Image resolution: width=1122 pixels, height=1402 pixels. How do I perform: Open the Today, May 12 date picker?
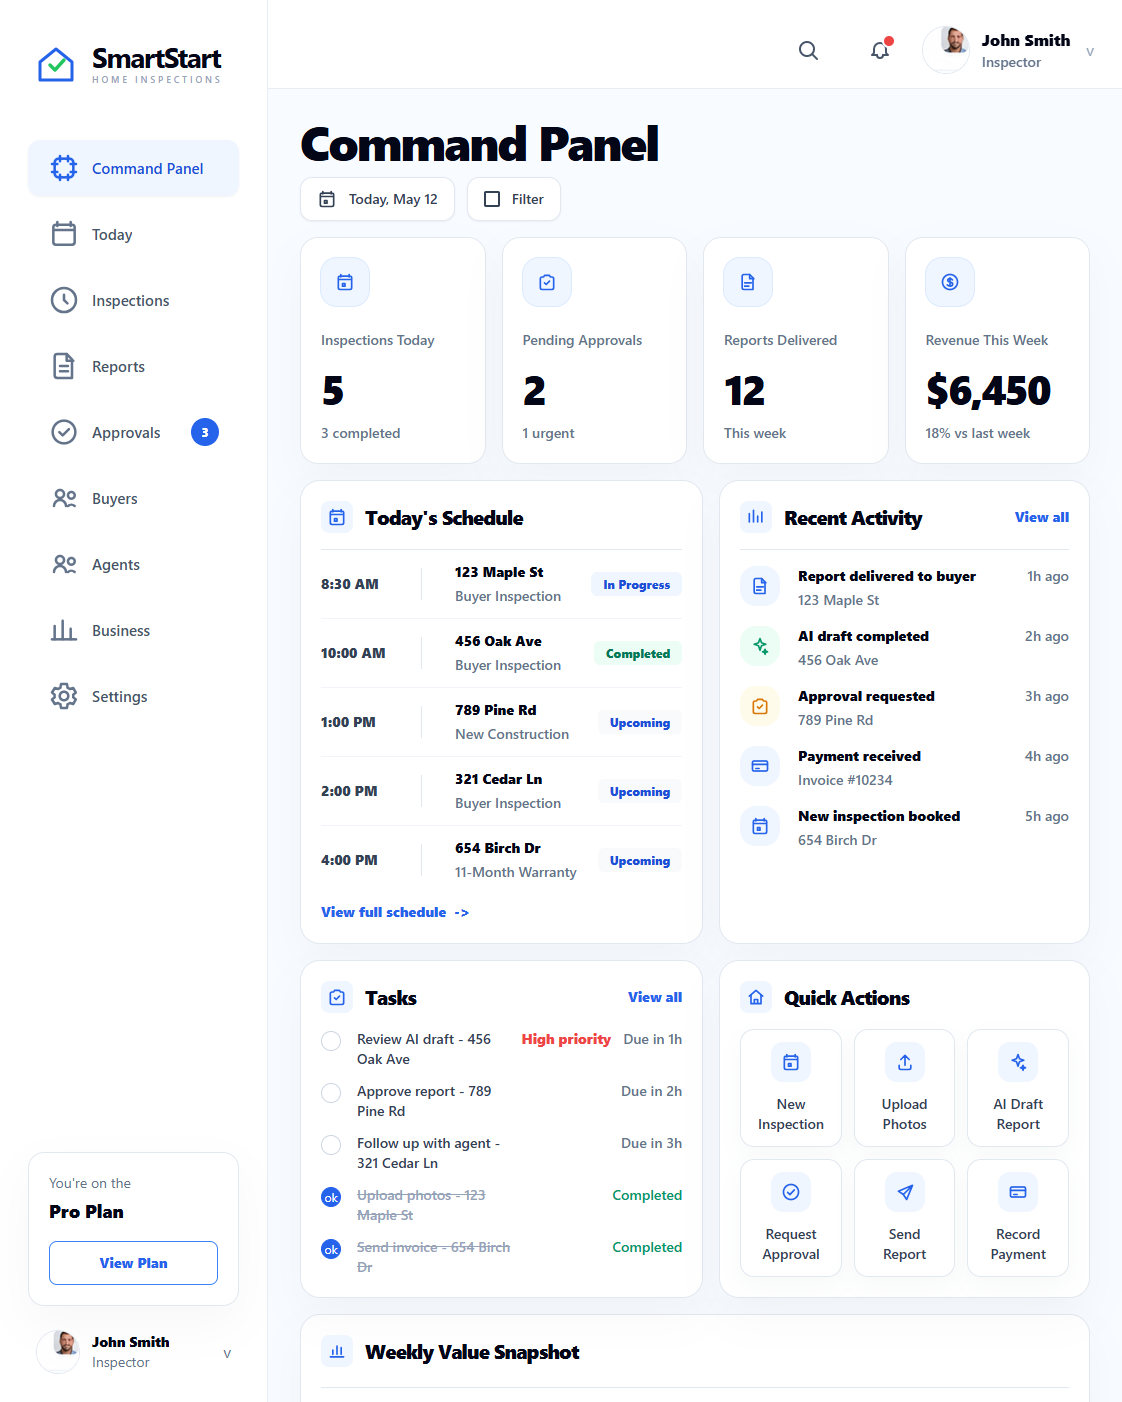378,199
